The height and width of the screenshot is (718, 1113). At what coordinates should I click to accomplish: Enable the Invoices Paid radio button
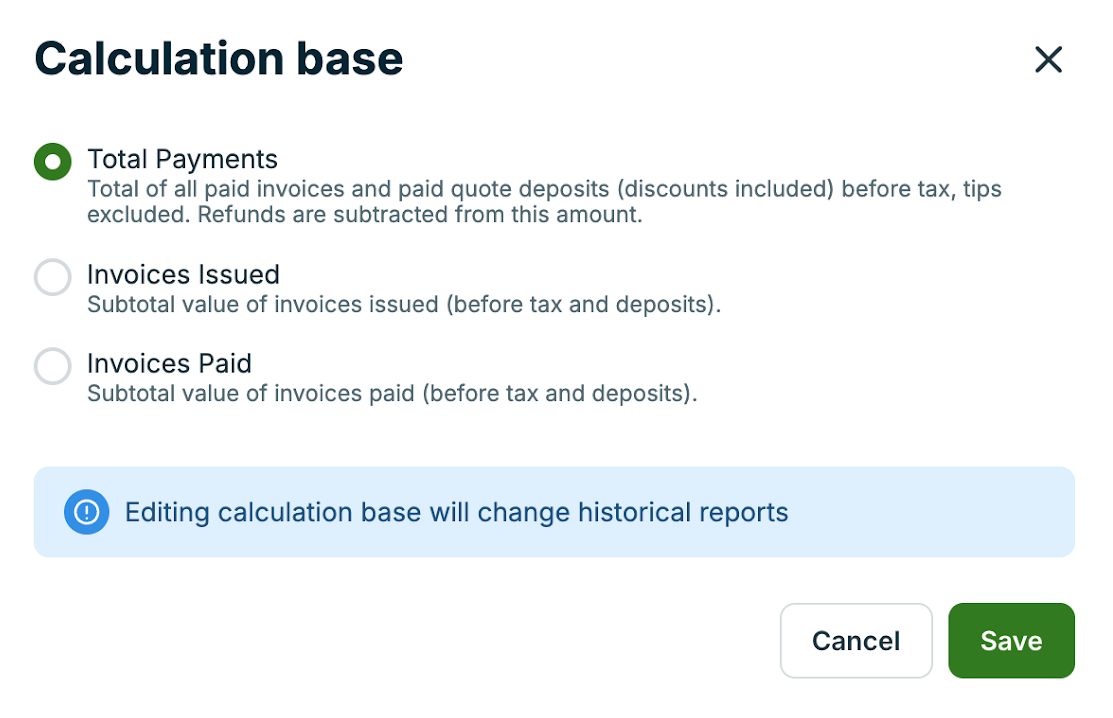pyautogui.click(x=53, y=366)
